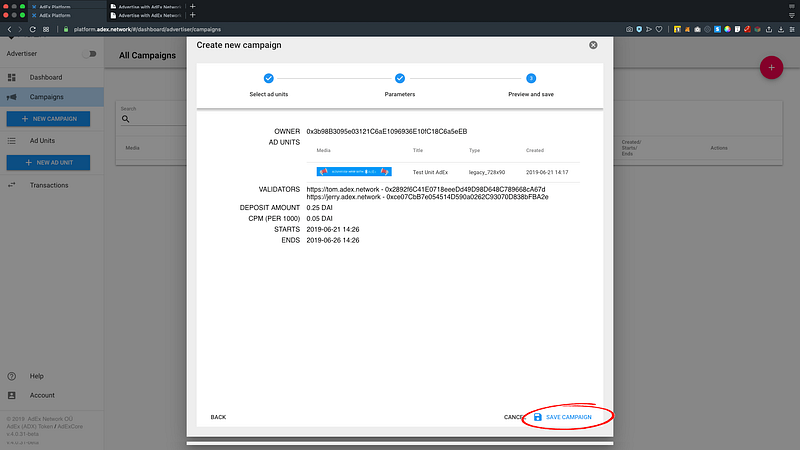800x450 pixels.
Task: Click the NEW AD UNIT button
Action: pos(48,163)
